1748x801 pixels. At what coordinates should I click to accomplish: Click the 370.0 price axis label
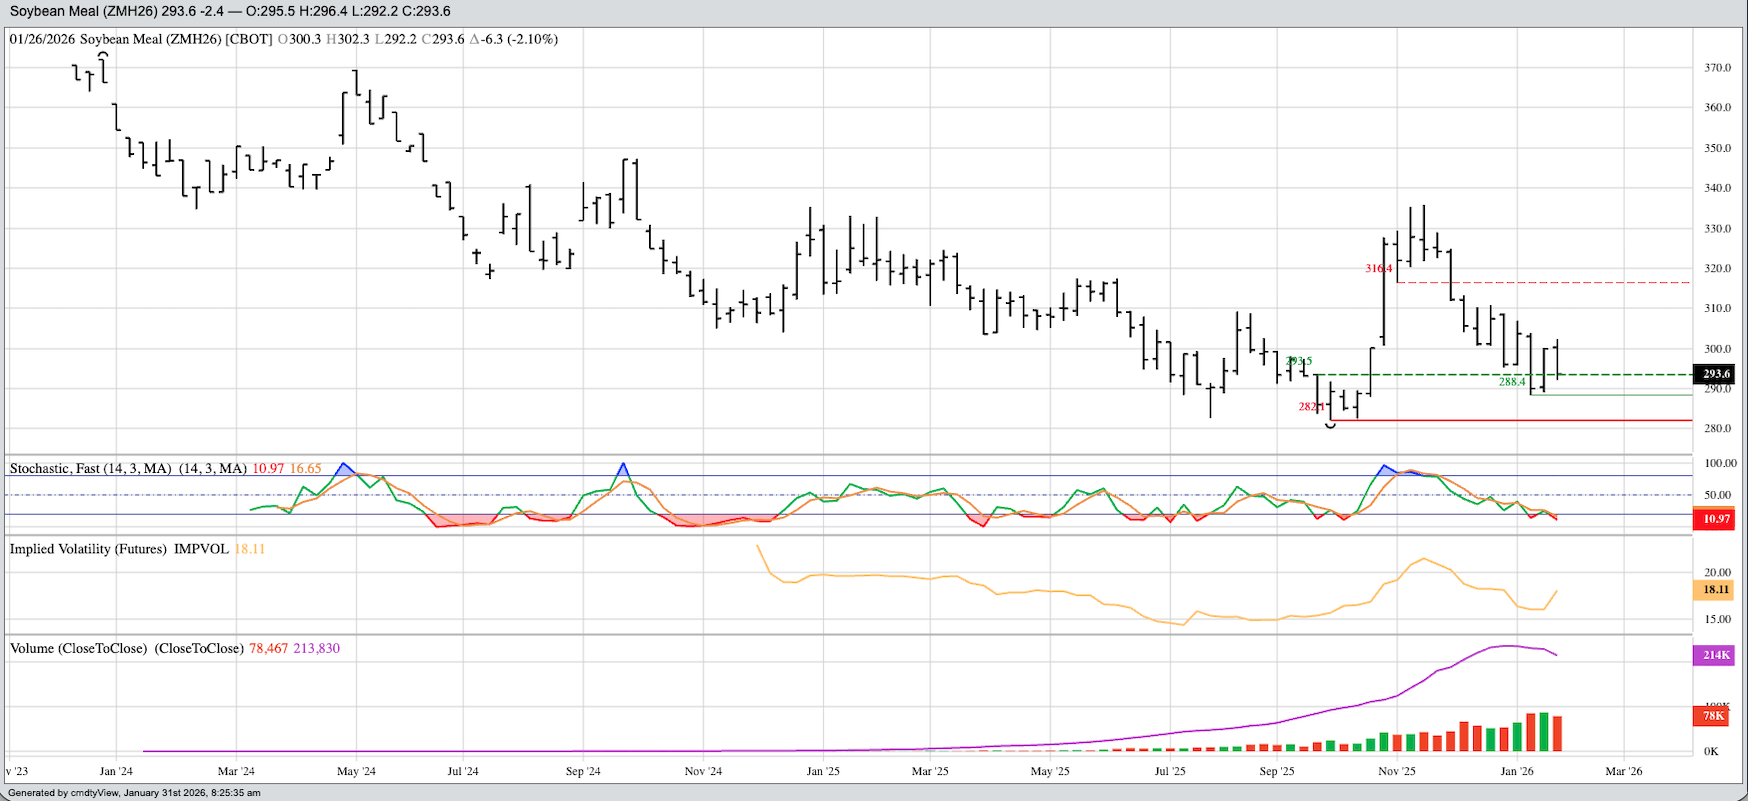pyautogui.click(x=1717, y=68)
